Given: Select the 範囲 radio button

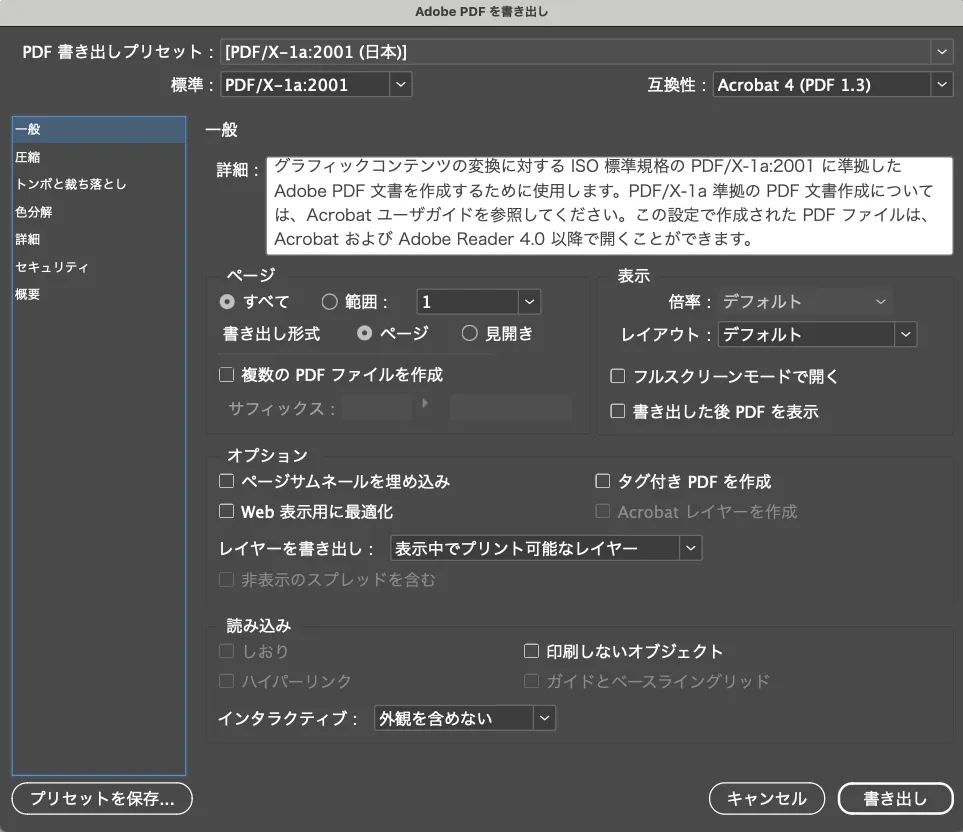Looking at the screenshot, I should click(x=328, y=302).
